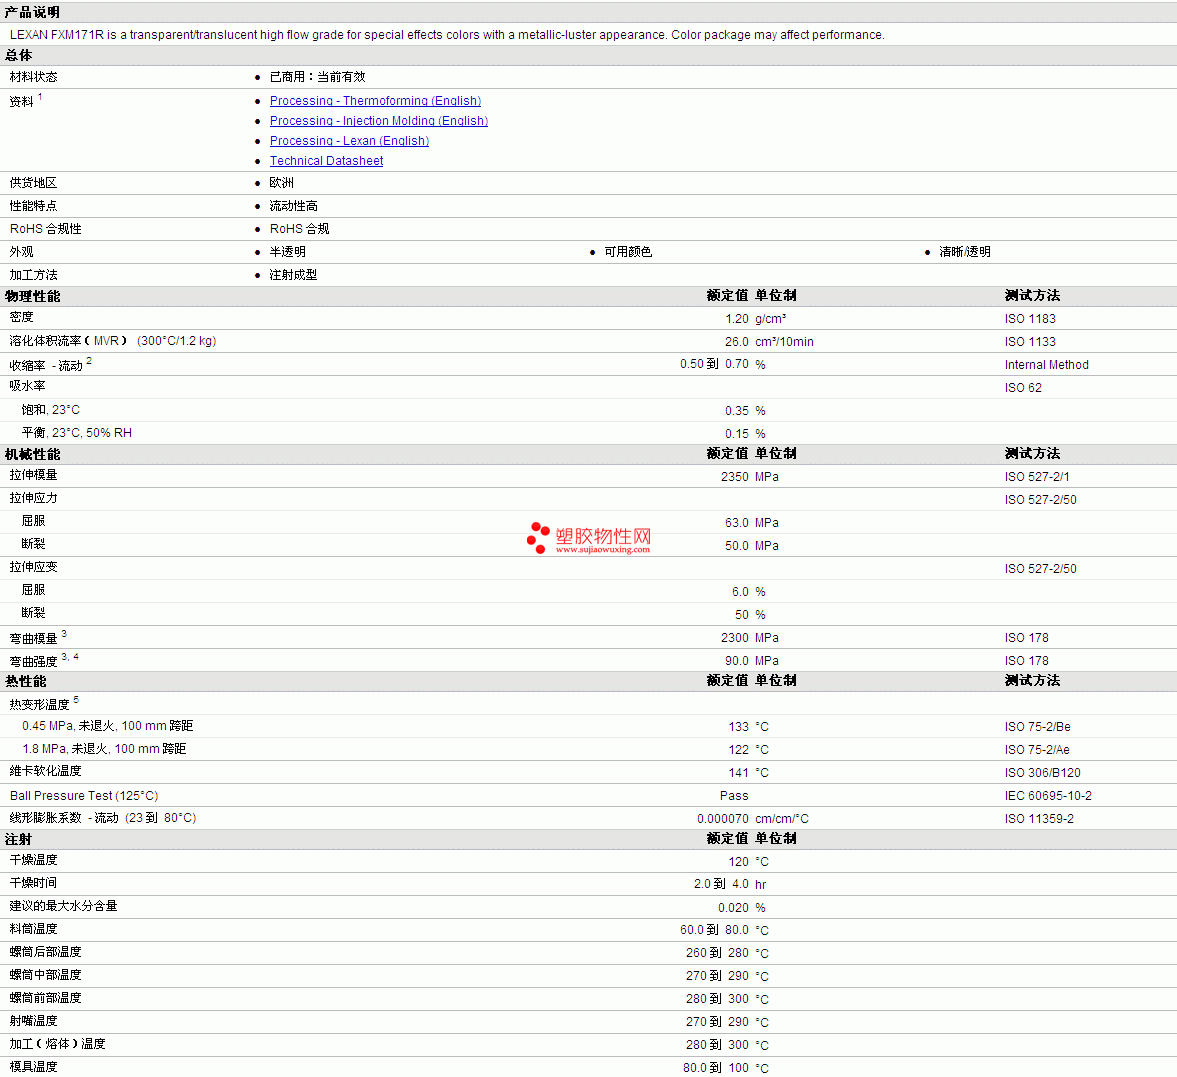Click hopper temperature 60.0 到 80.0 °C
The width and height of the screenshot is (1177, 1077).
[724, 930]
